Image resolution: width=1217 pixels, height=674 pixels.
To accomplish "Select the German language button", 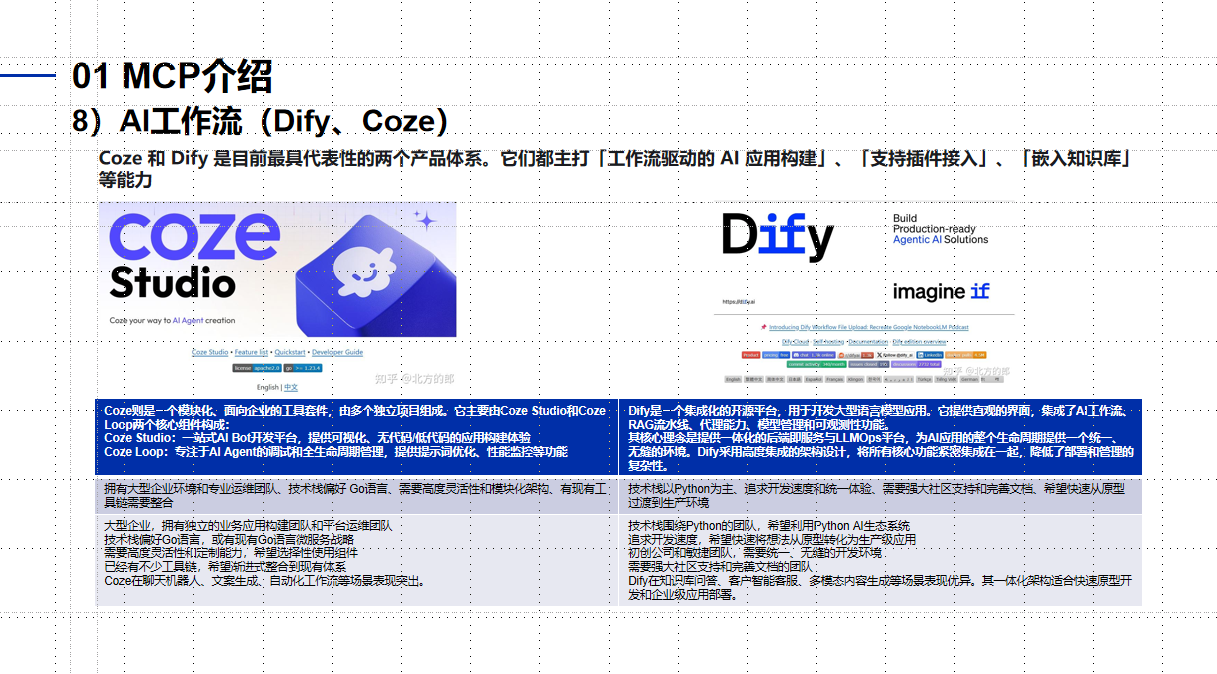I will pos(969,379).
